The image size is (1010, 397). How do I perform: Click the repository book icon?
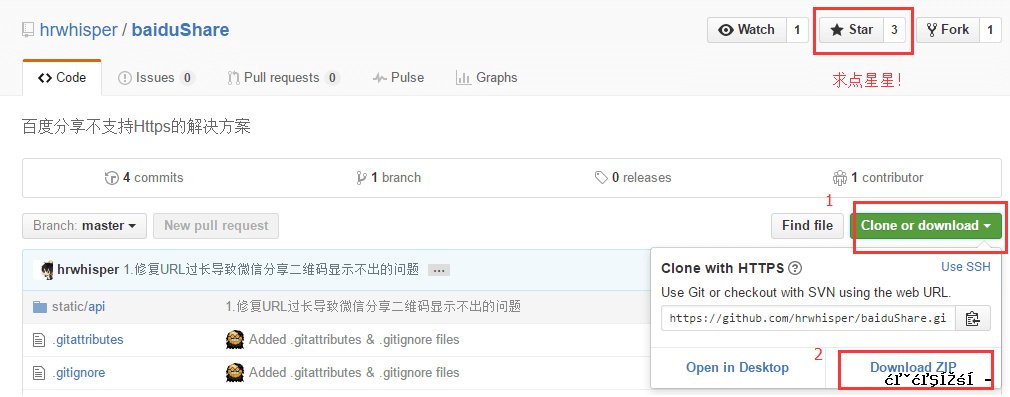[x=28, y=30]
